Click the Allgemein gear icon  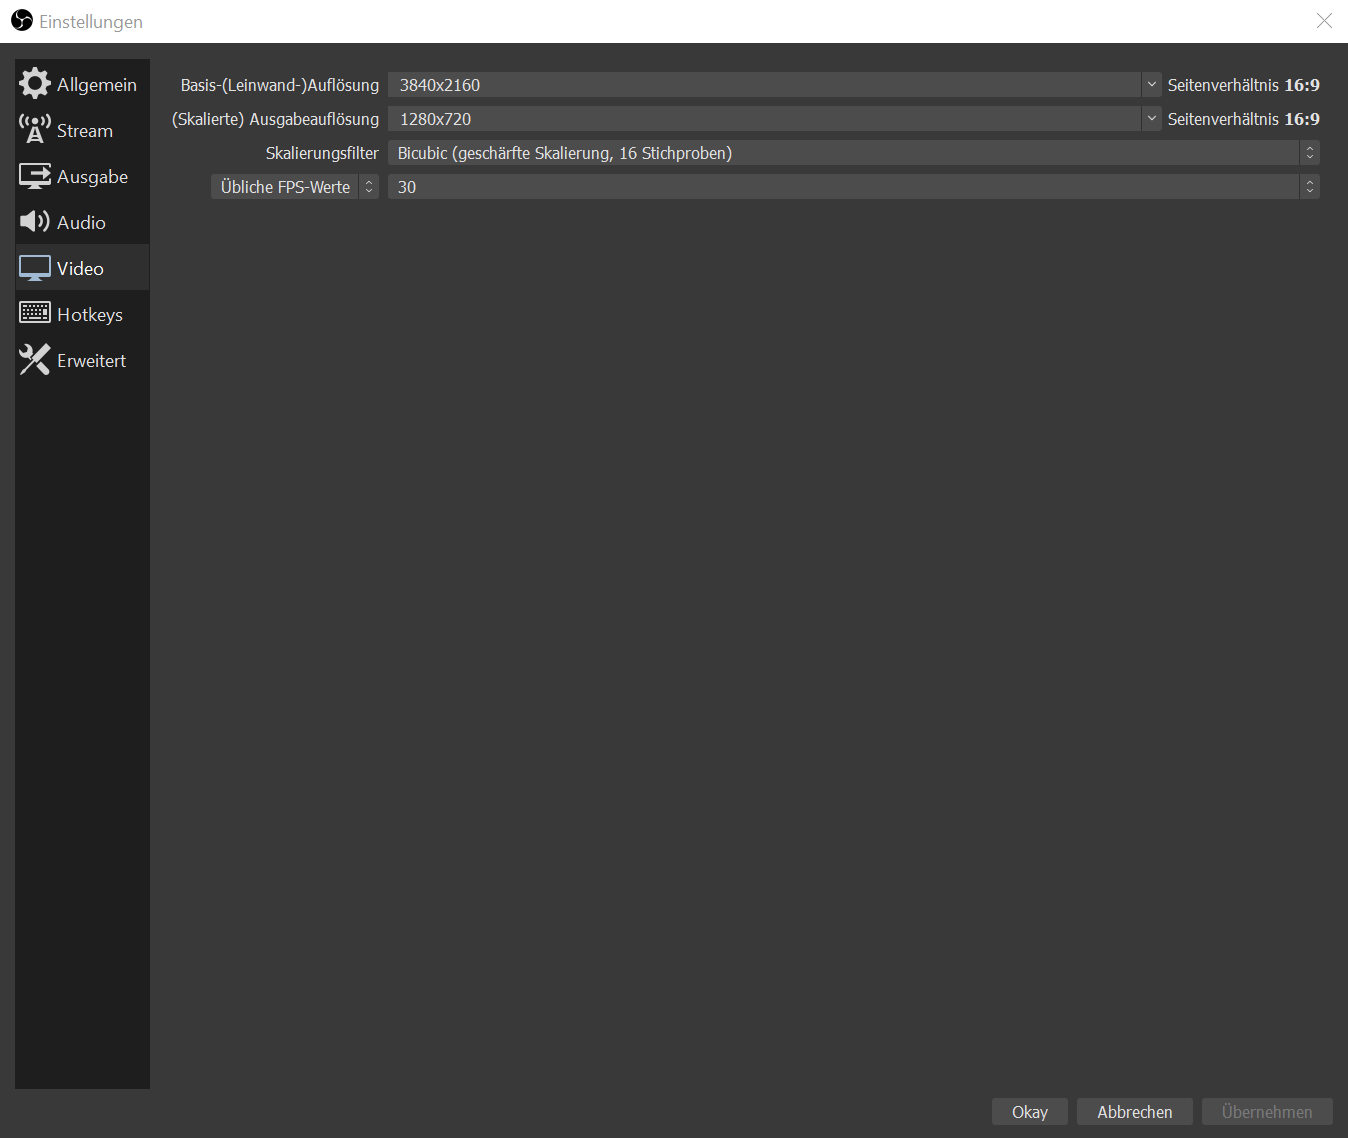point(35,84)
